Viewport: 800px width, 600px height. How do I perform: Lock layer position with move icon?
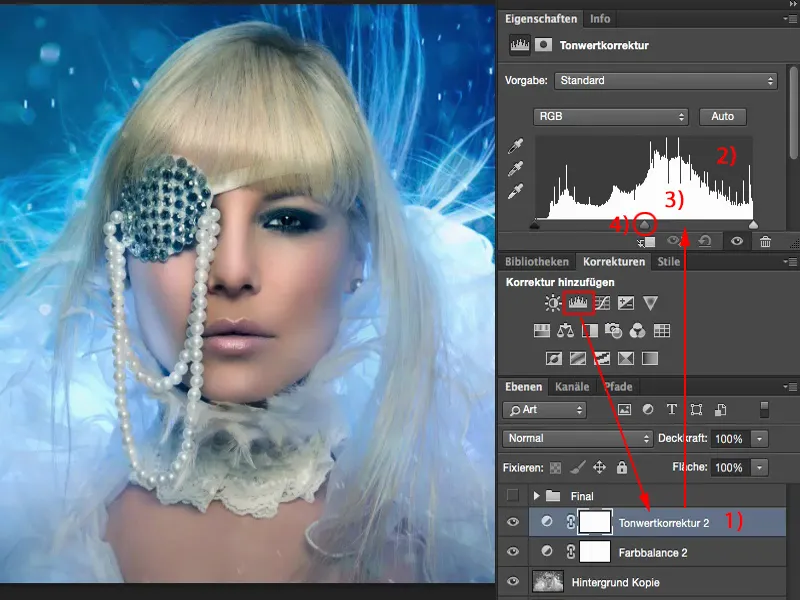(x=599, y=467)
